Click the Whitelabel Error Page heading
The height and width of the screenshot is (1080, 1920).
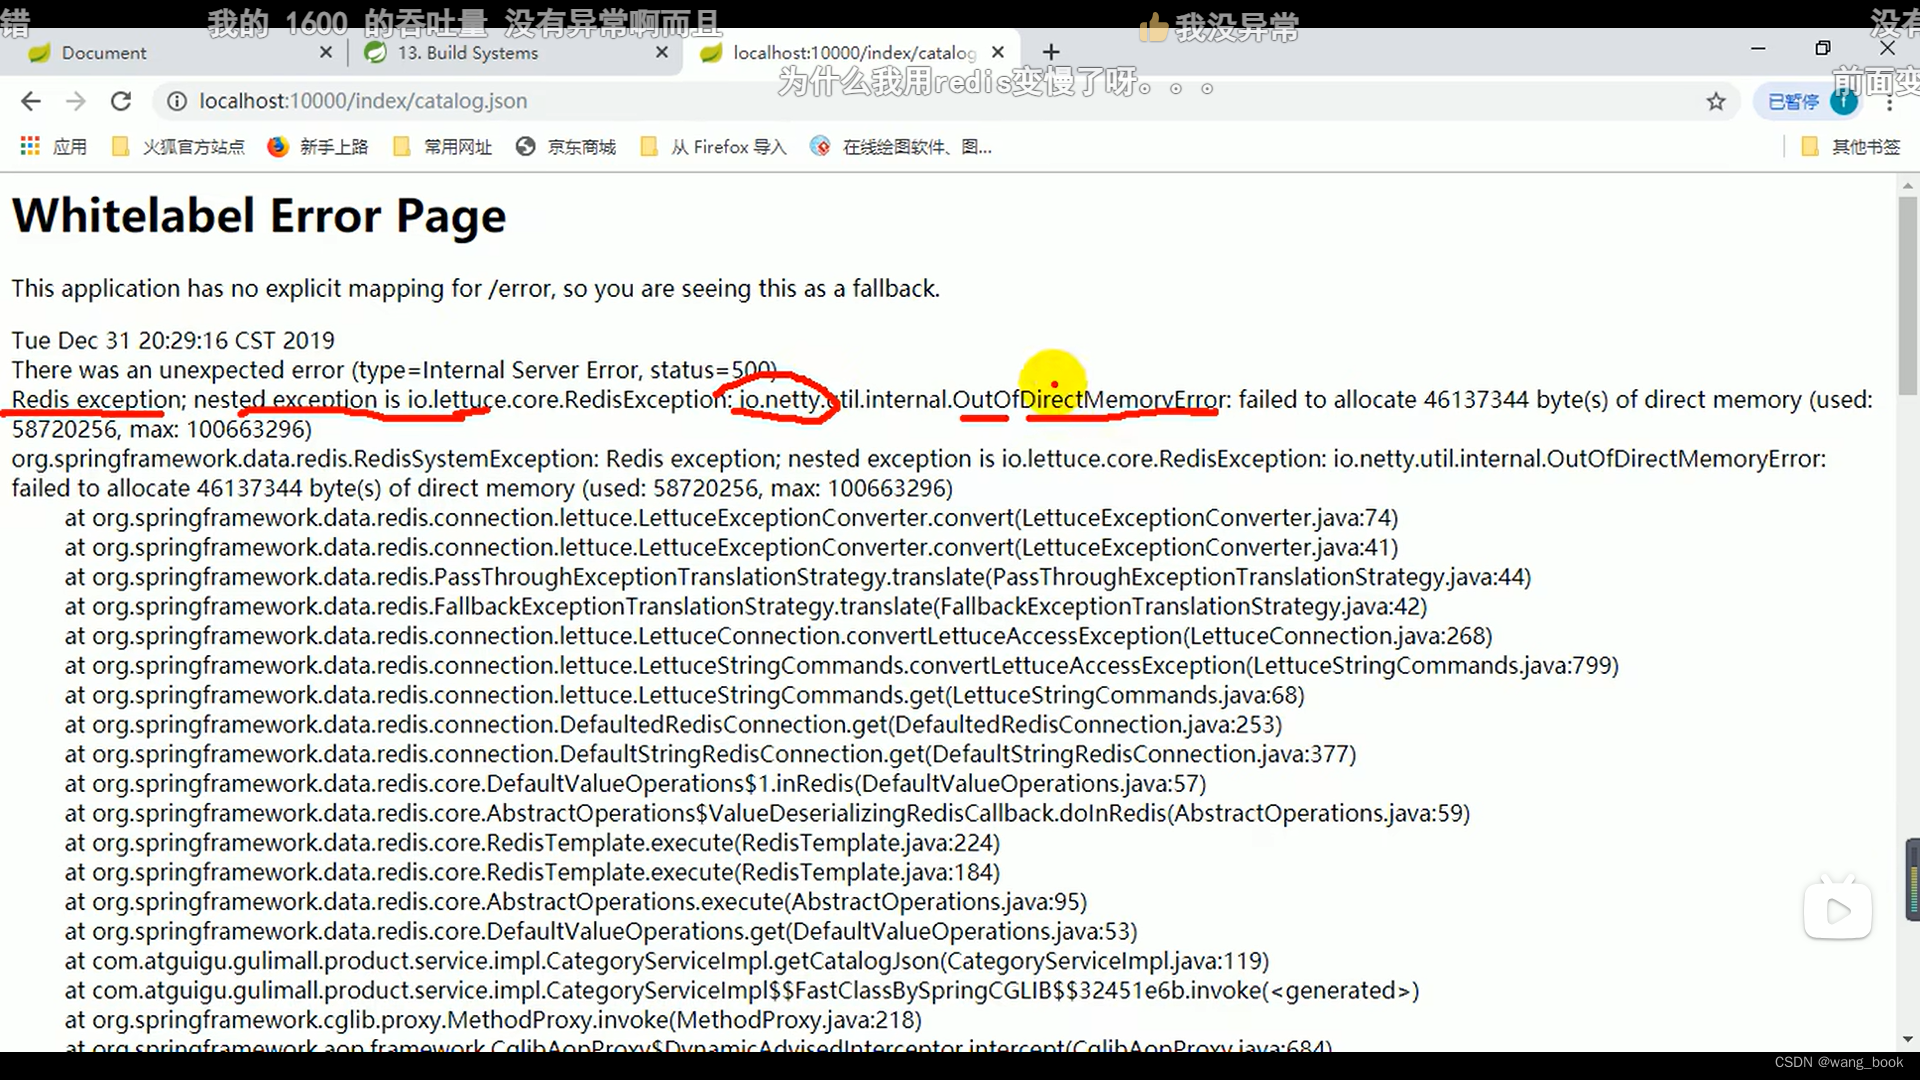(259, 216)
